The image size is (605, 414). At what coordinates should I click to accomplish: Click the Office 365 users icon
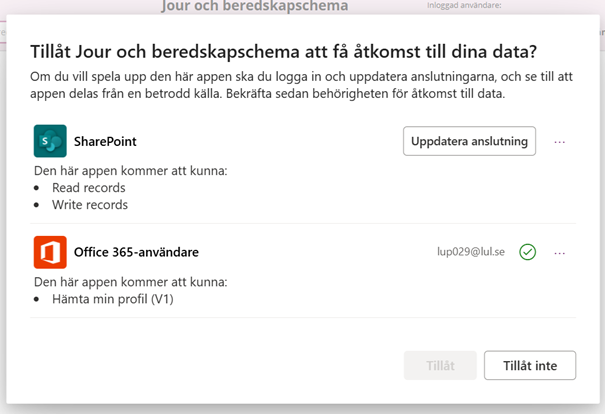click(50, 252)
